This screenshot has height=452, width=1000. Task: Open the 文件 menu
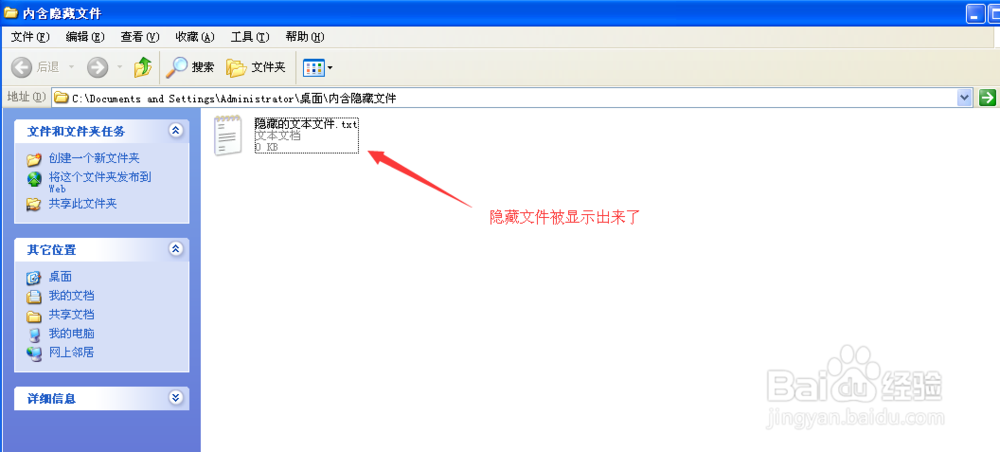(31, 37)
